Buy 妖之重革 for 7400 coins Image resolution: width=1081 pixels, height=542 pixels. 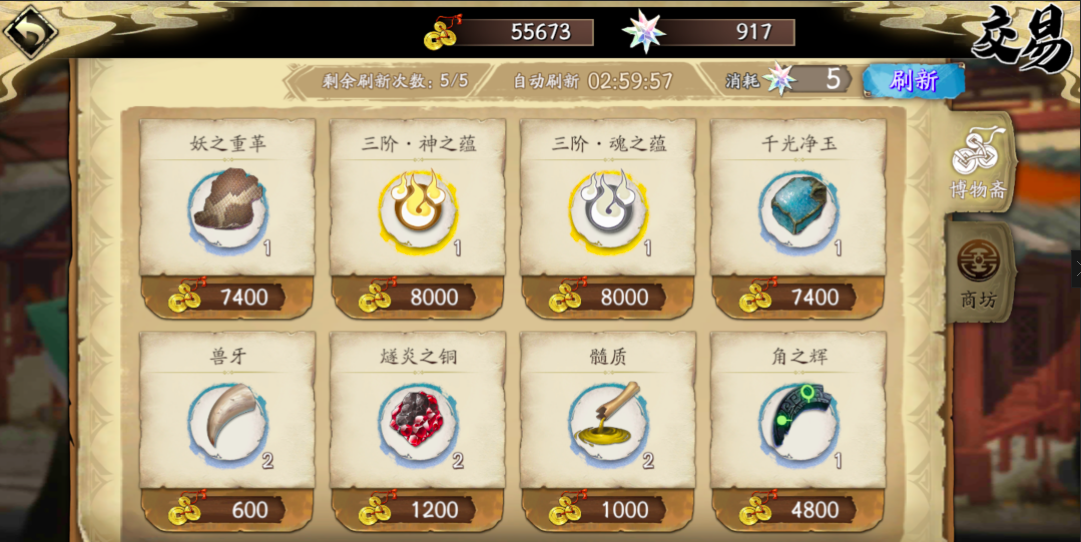coord(228,297)
